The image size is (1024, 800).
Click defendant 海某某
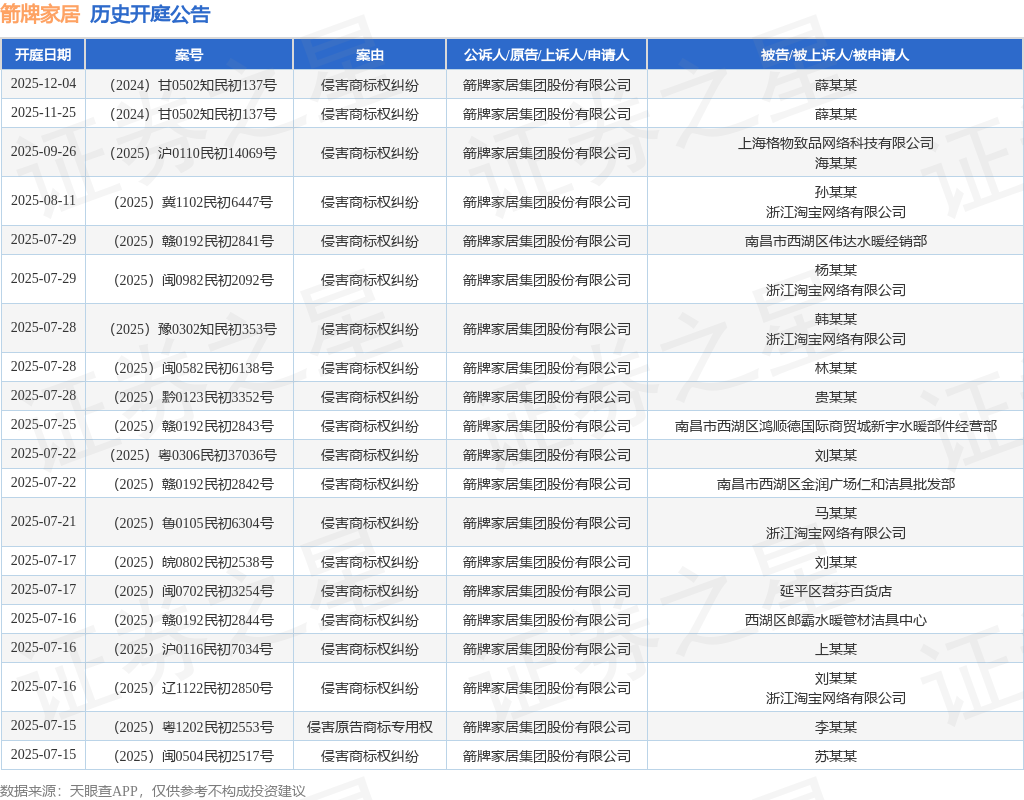(835, 163)
